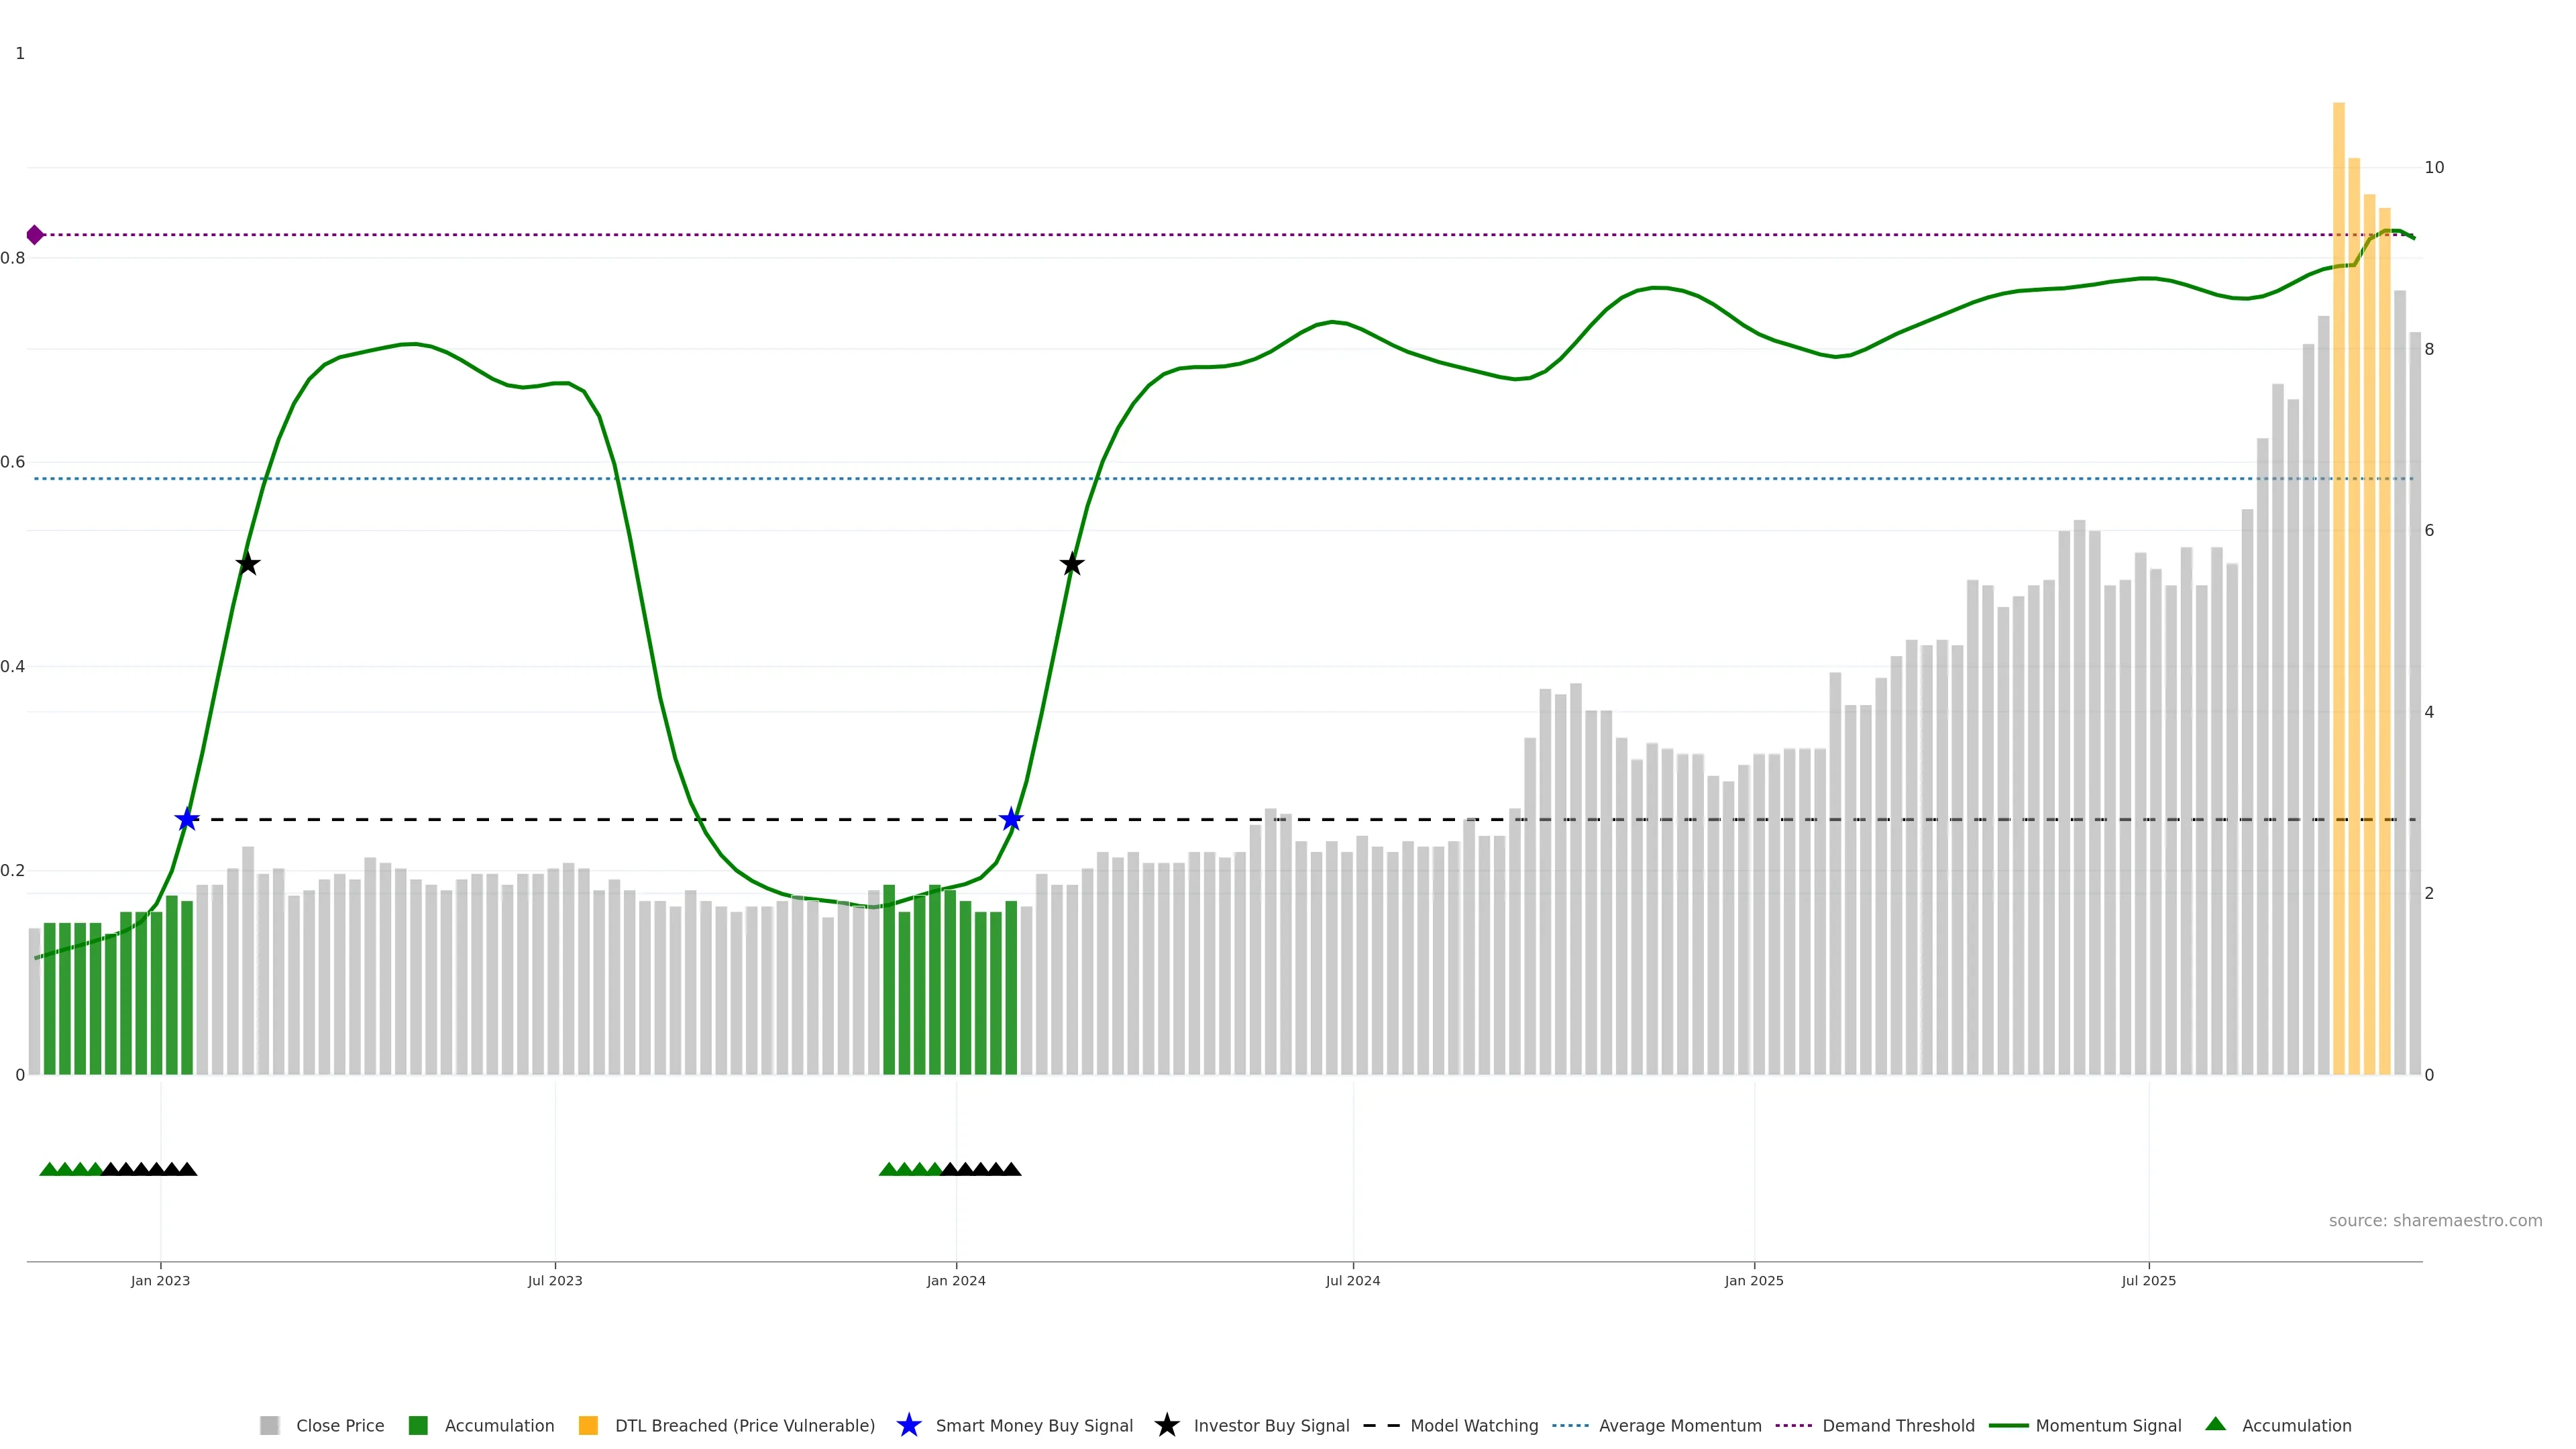This screenshot has width=2576, height=1449.
Task: Click the green square Accumulation legend swatch
Action: tap(418, 1425)
